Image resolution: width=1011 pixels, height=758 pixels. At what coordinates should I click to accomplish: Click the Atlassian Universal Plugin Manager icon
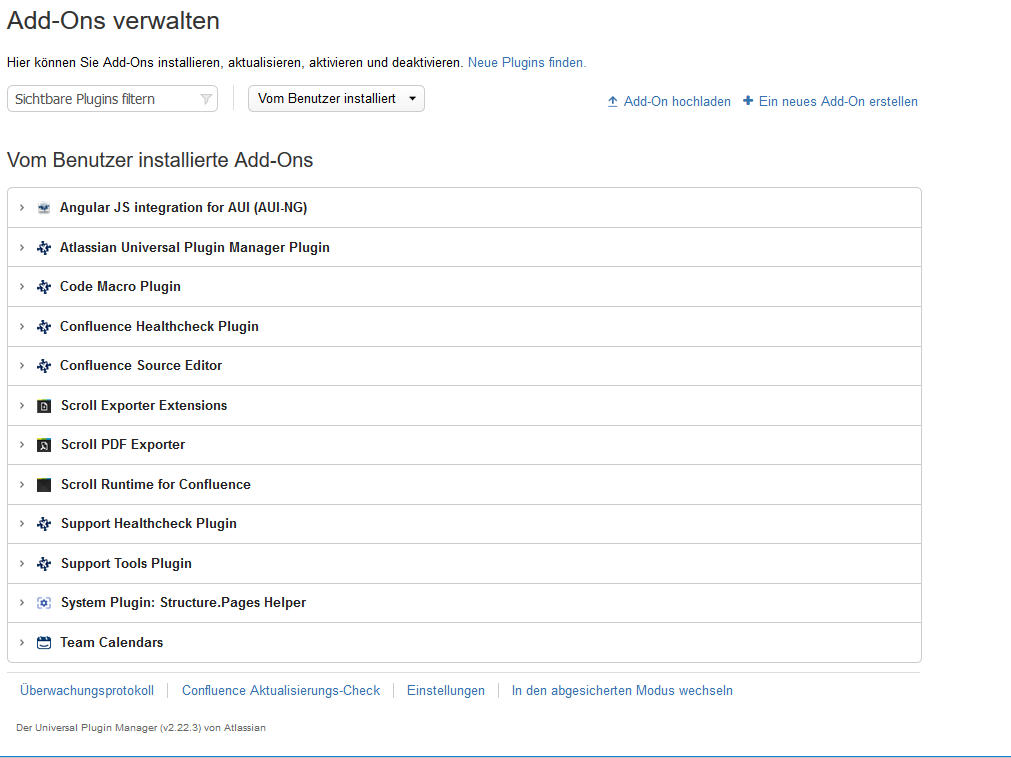[44, 248]
